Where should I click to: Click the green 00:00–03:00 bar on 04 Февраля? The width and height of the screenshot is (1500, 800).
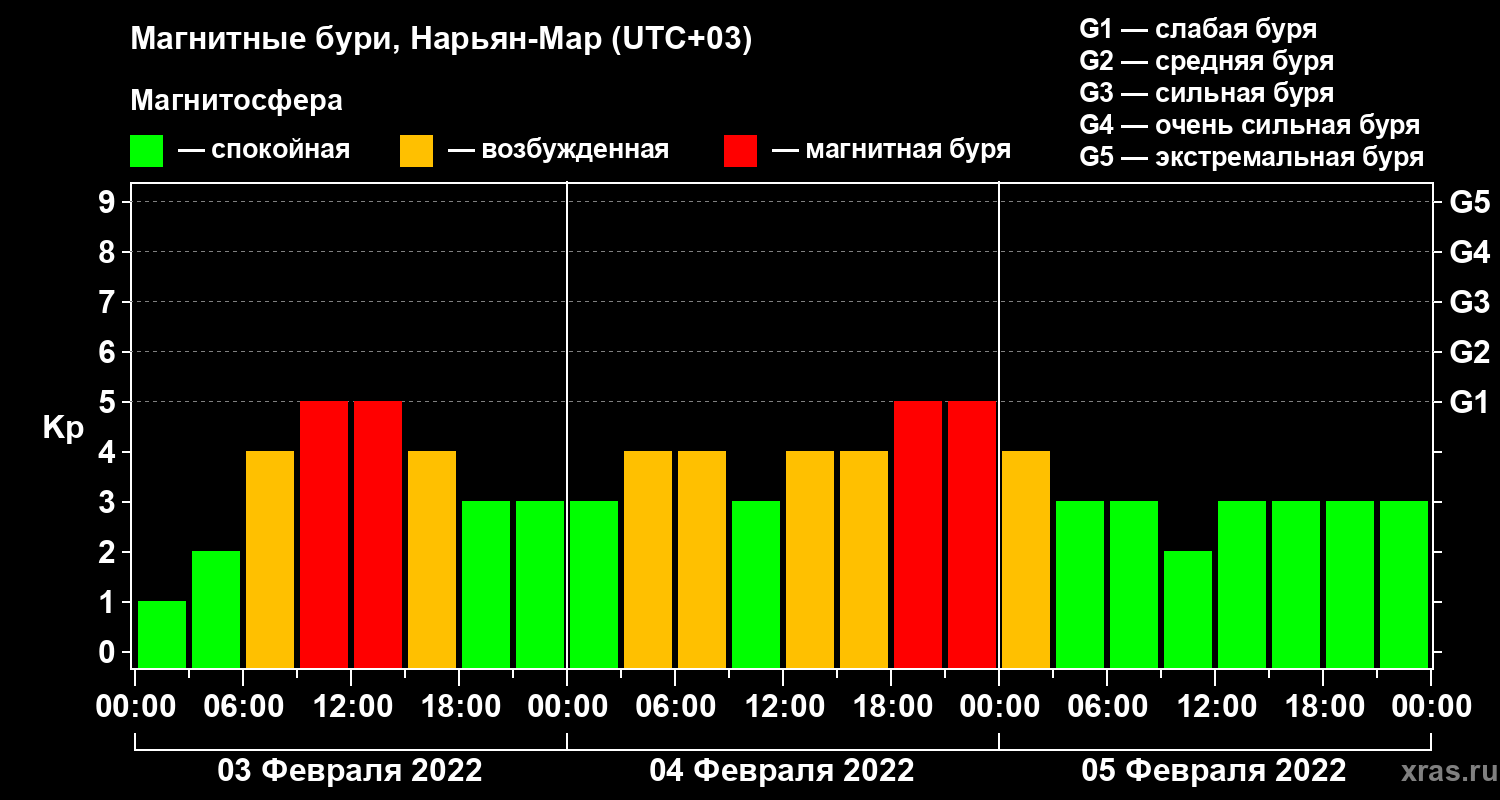(594, 584)
